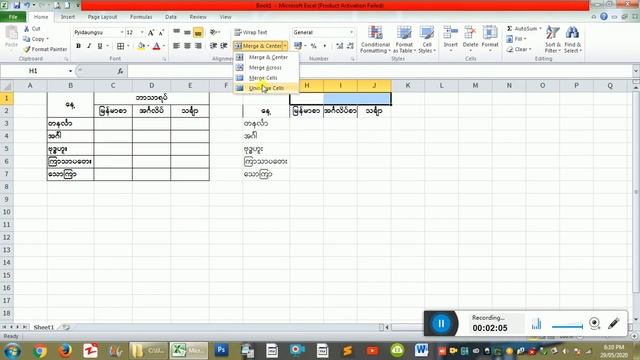Select column K header
The width and height of the screenshot is (640, 360).
click(x=408, y=85)
